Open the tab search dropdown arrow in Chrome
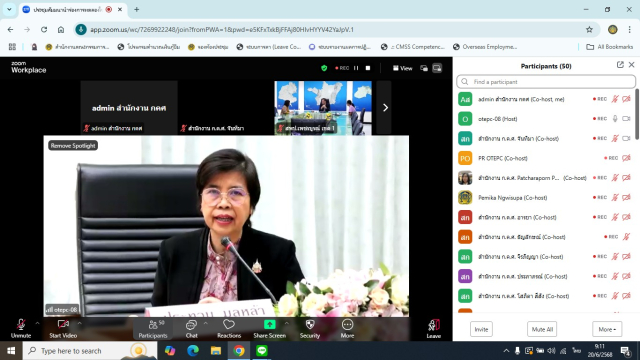The height and width of the screenshot is (360, 640). pos(9,9)
